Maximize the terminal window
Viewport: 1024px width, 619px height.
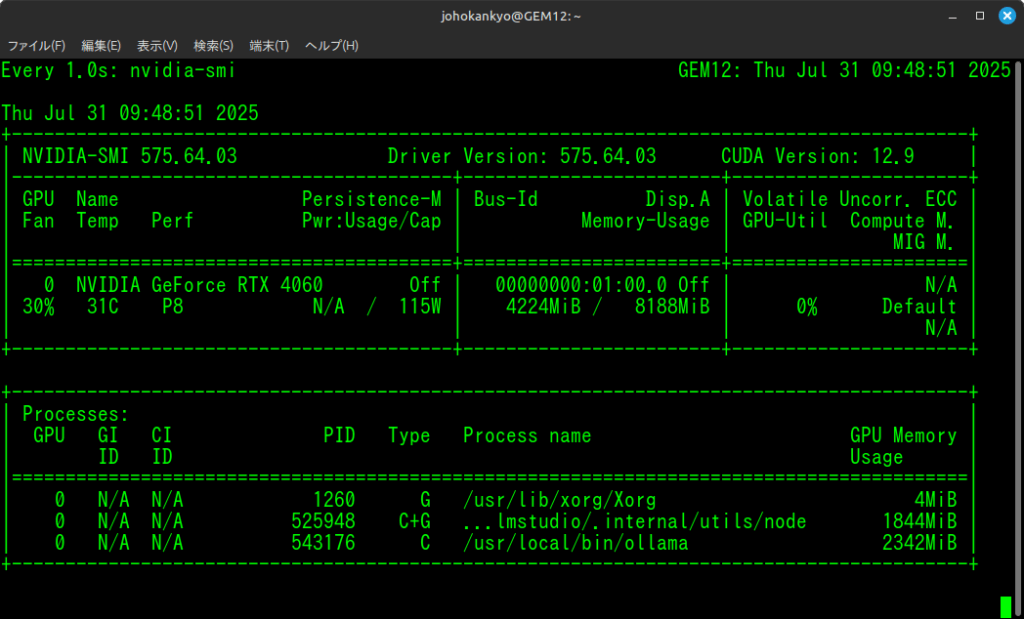(x=979, y=15)
